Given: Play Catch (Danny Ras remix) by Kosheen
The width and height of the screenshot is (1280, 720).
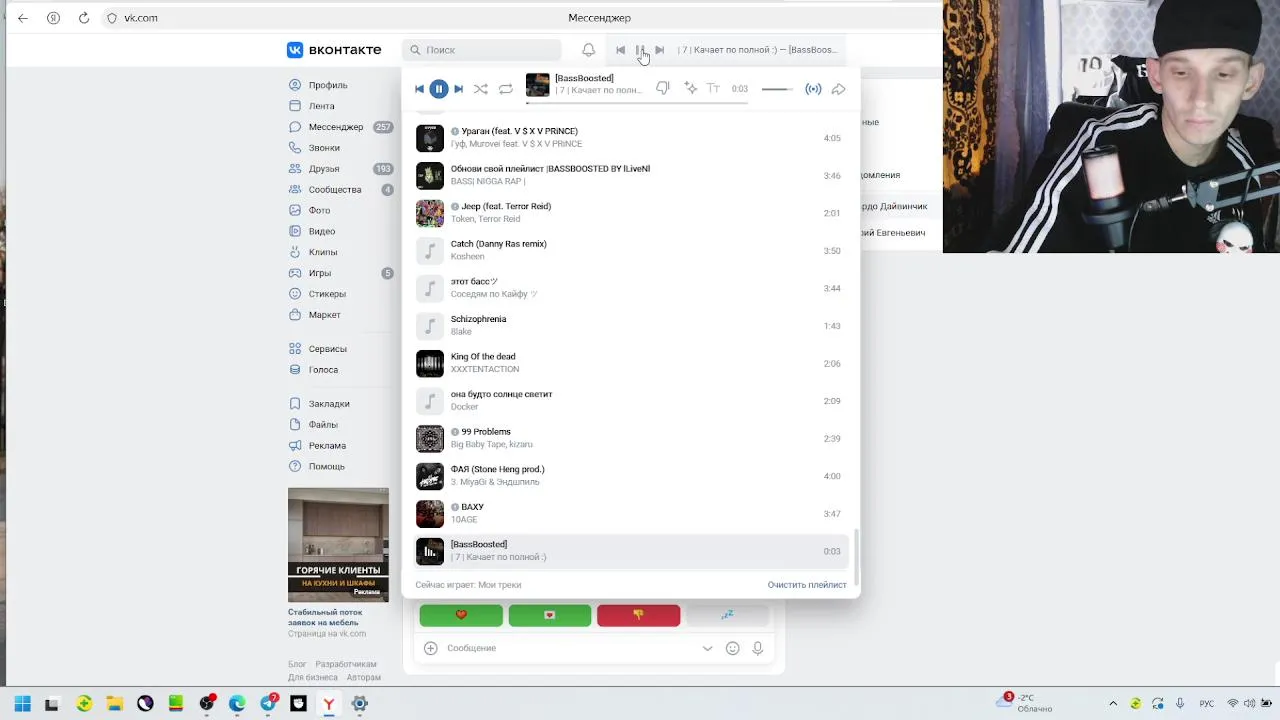Looking at the screenshot, I should coord(630,251).
